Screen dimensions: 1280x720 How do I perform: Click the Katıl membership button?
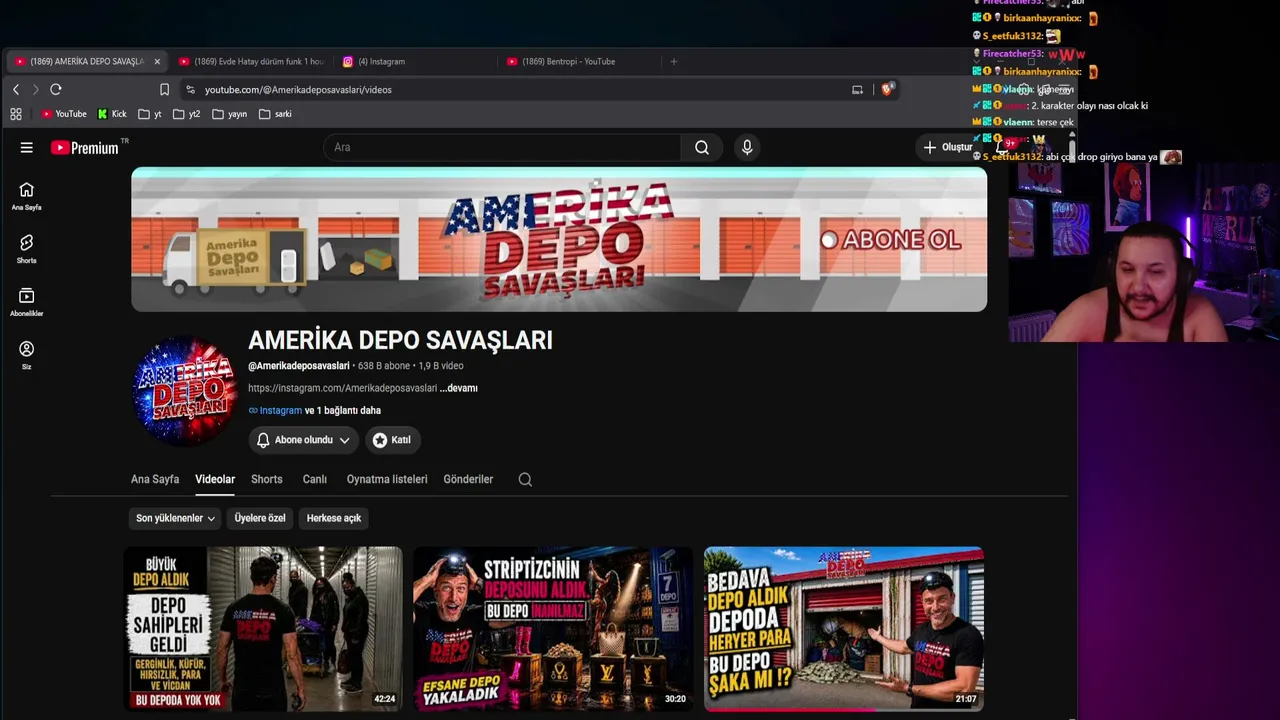[x=391, y=440]
